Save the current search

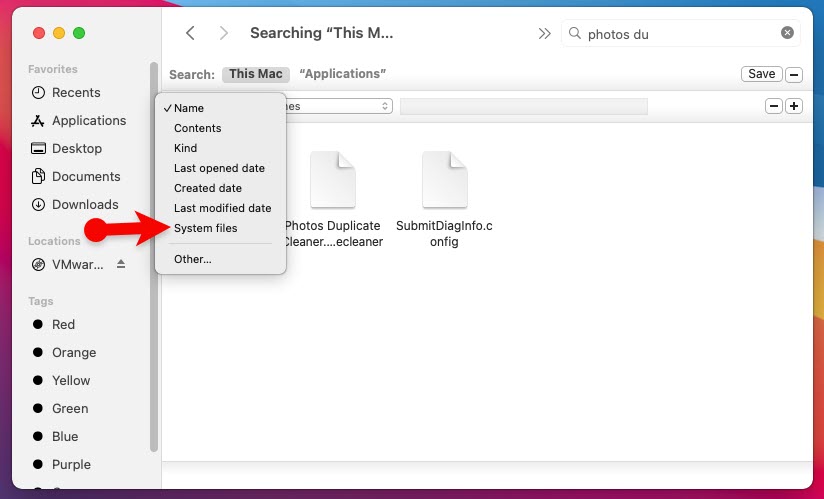click(x=761, y=74)
